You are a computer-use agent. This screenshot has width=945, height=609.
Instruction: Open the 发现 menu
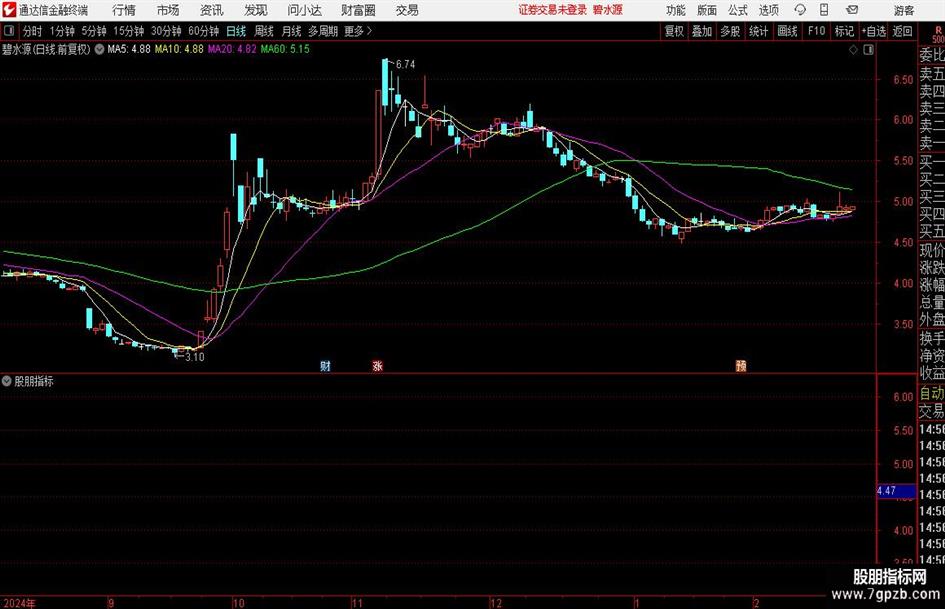coord(256,10)
